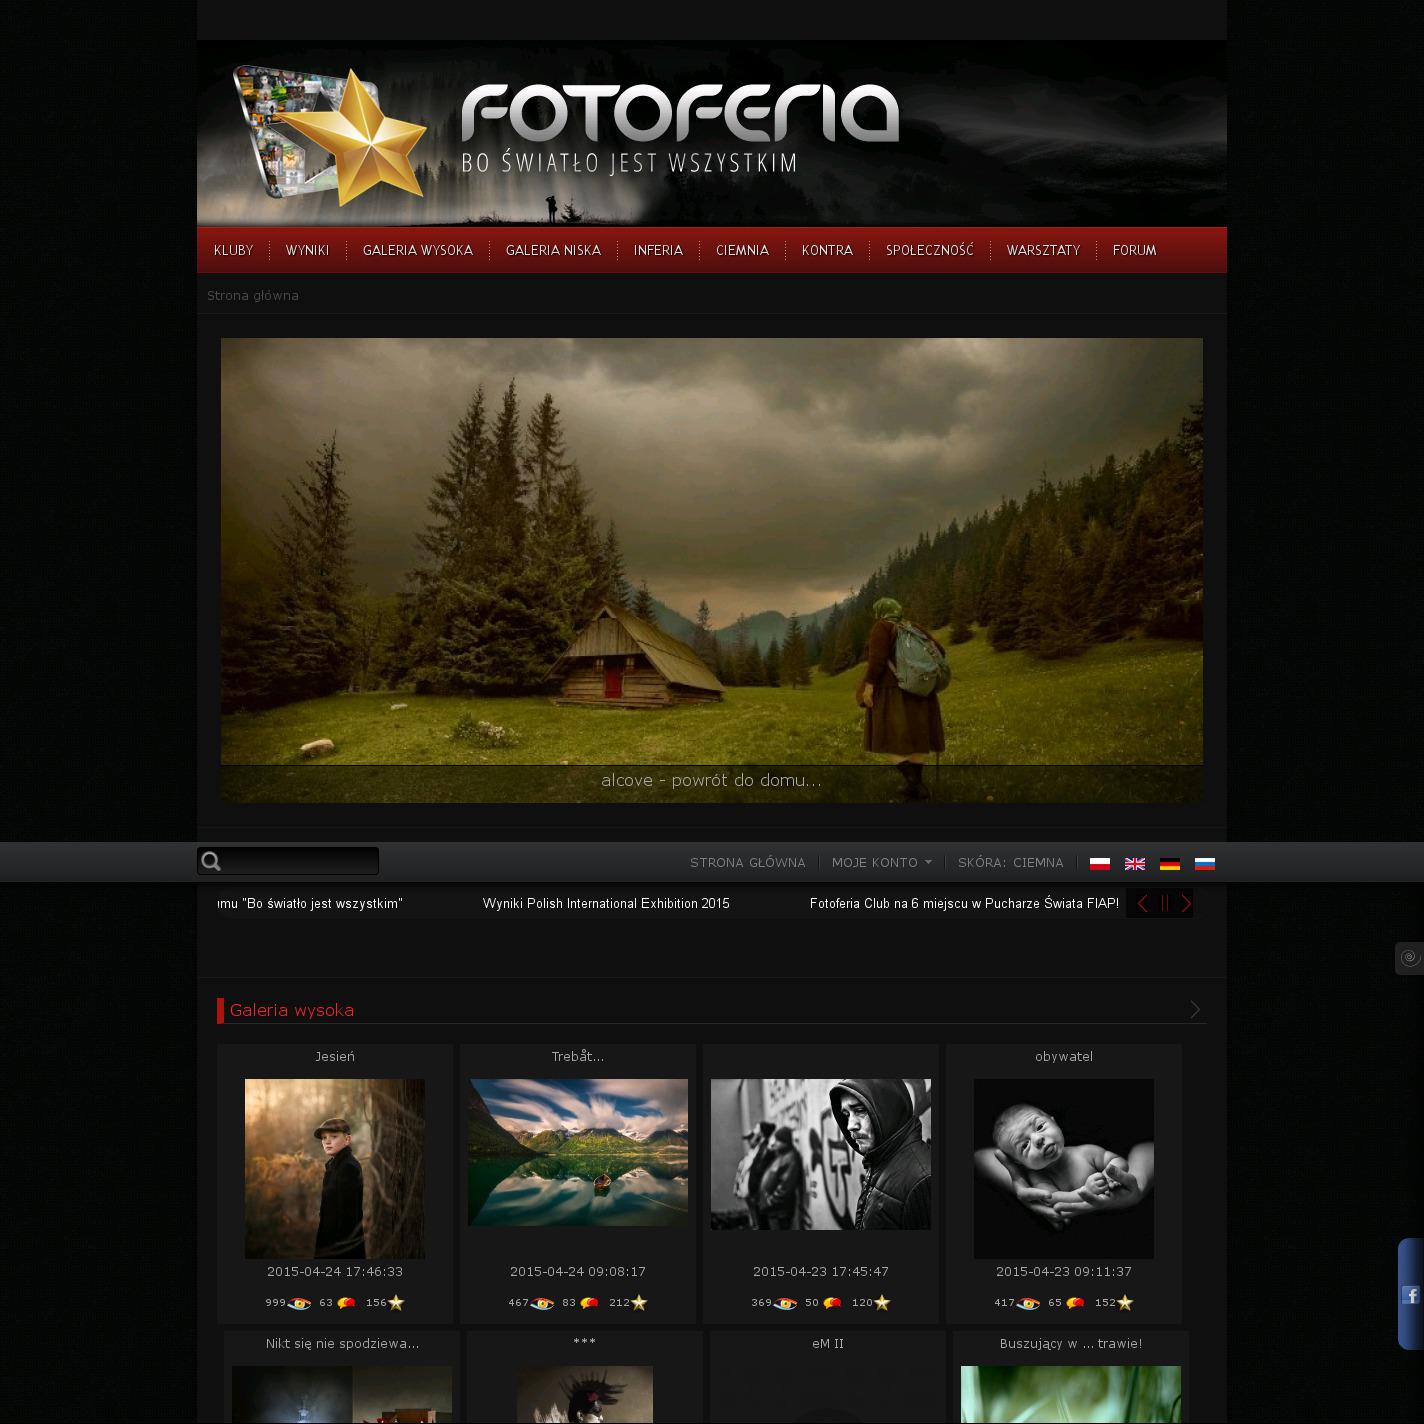Open the Społeczność menu
Viewport: 1424px width, 1424px height.
point(930,250)
